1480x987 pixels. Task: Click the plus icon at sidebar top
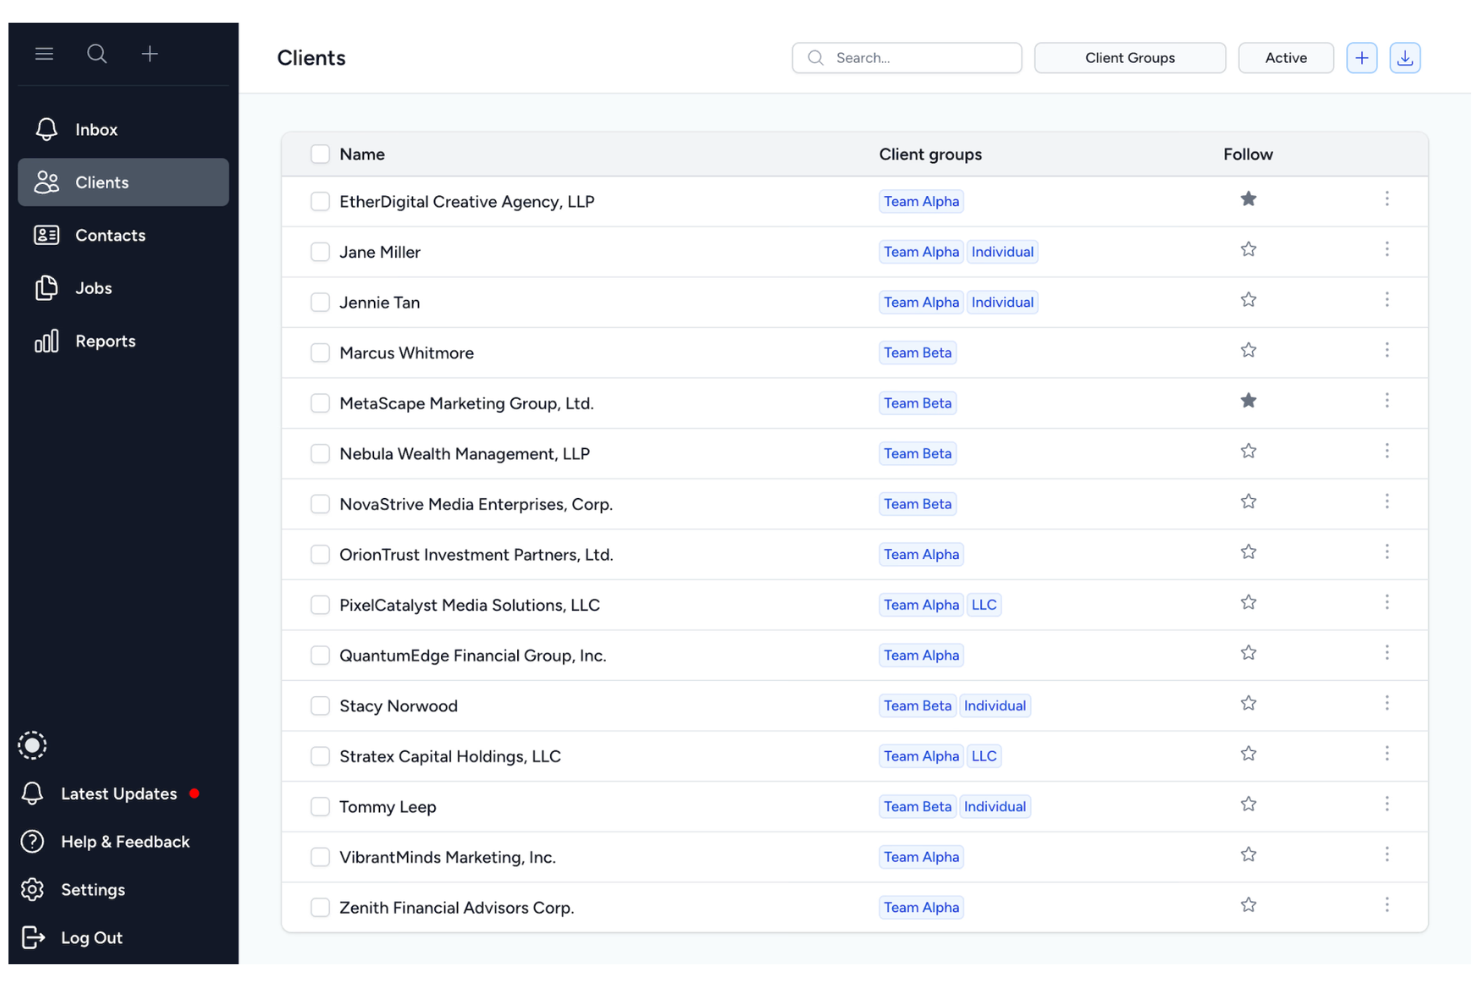150,54
